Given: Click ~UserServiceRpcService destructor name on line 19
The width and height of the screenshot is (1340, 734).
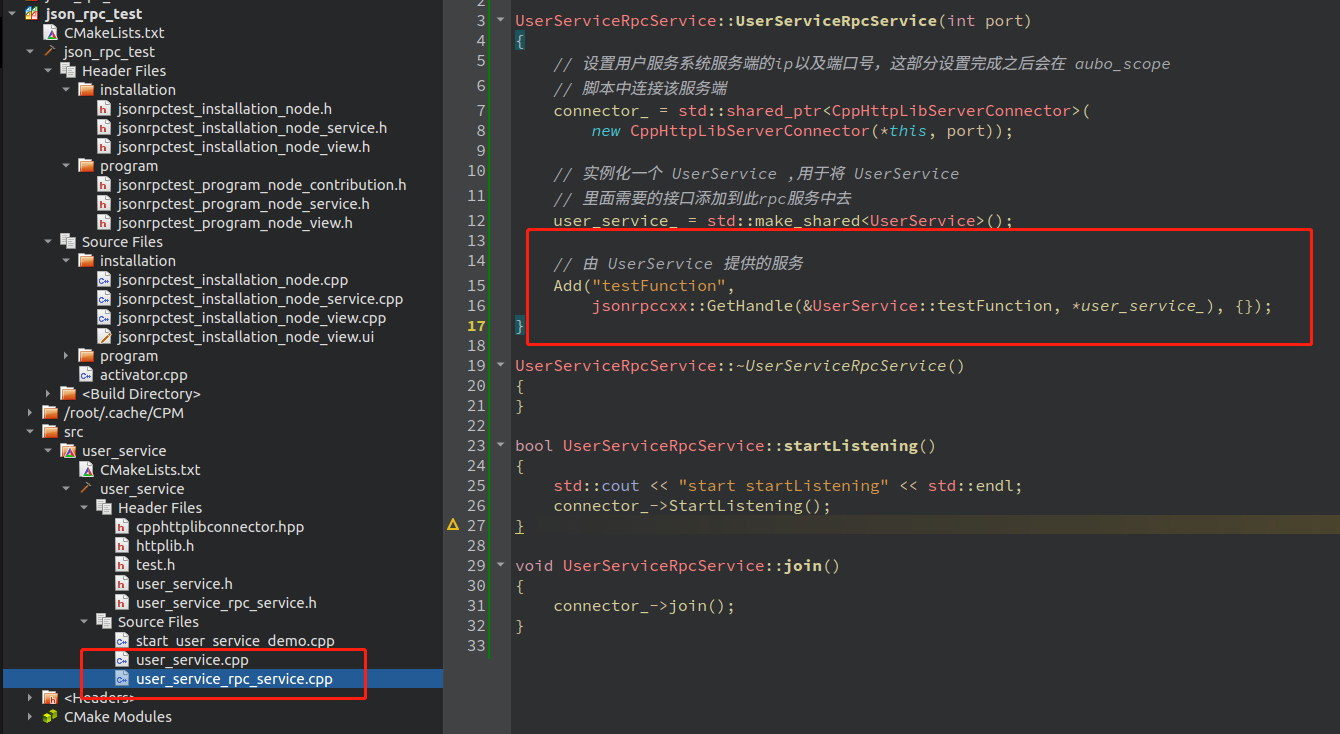Looking at the screenshot, I should [841, 366].
